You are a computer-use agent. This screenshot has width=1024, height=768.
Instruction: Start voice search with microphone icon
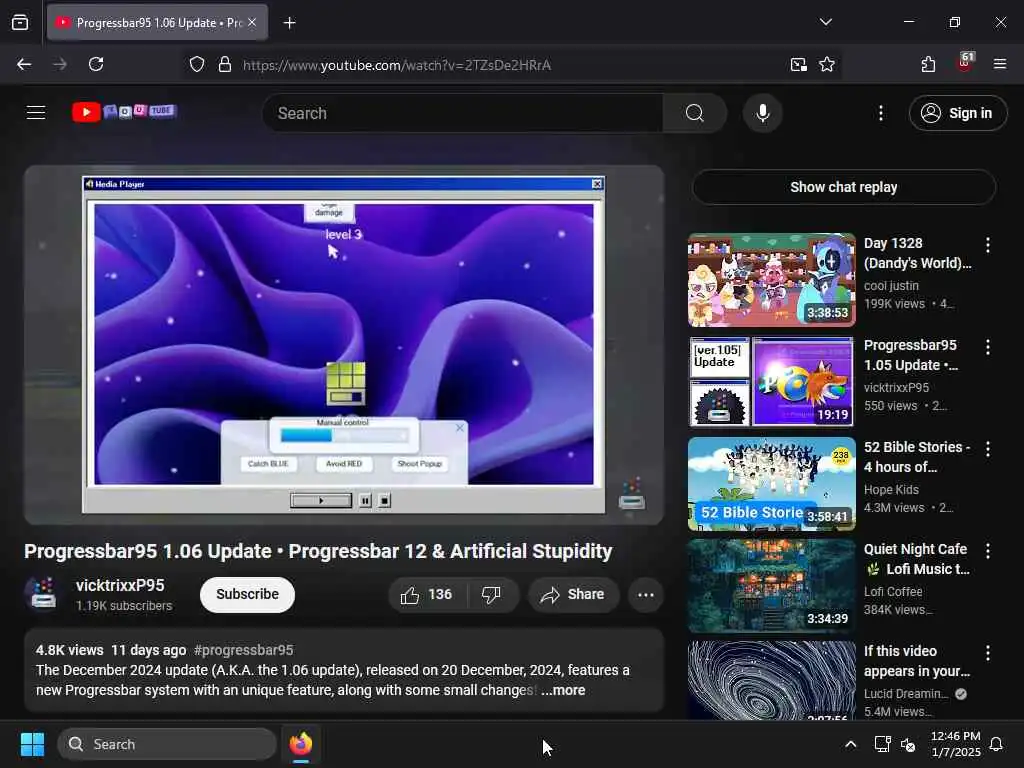click(x=762, y=113)
